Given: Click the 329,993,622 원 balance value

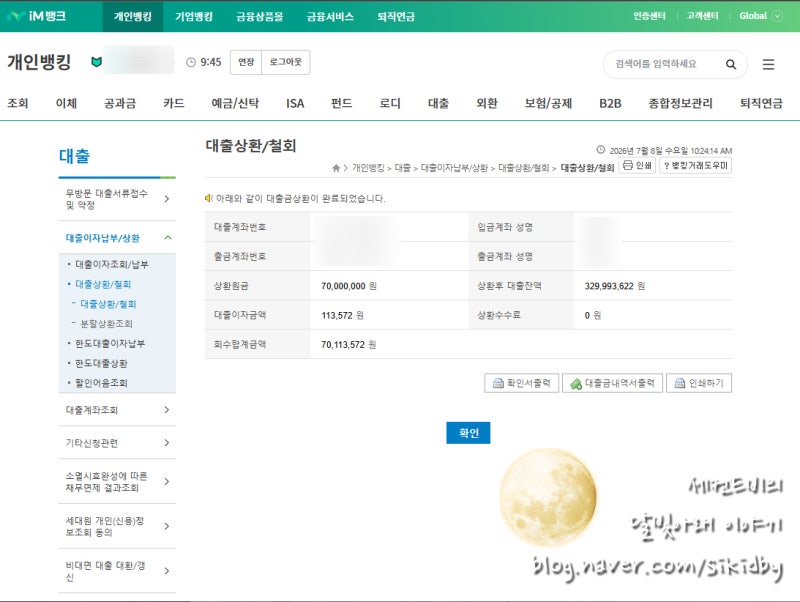Looking at the screenshot, I should (615, 286).
